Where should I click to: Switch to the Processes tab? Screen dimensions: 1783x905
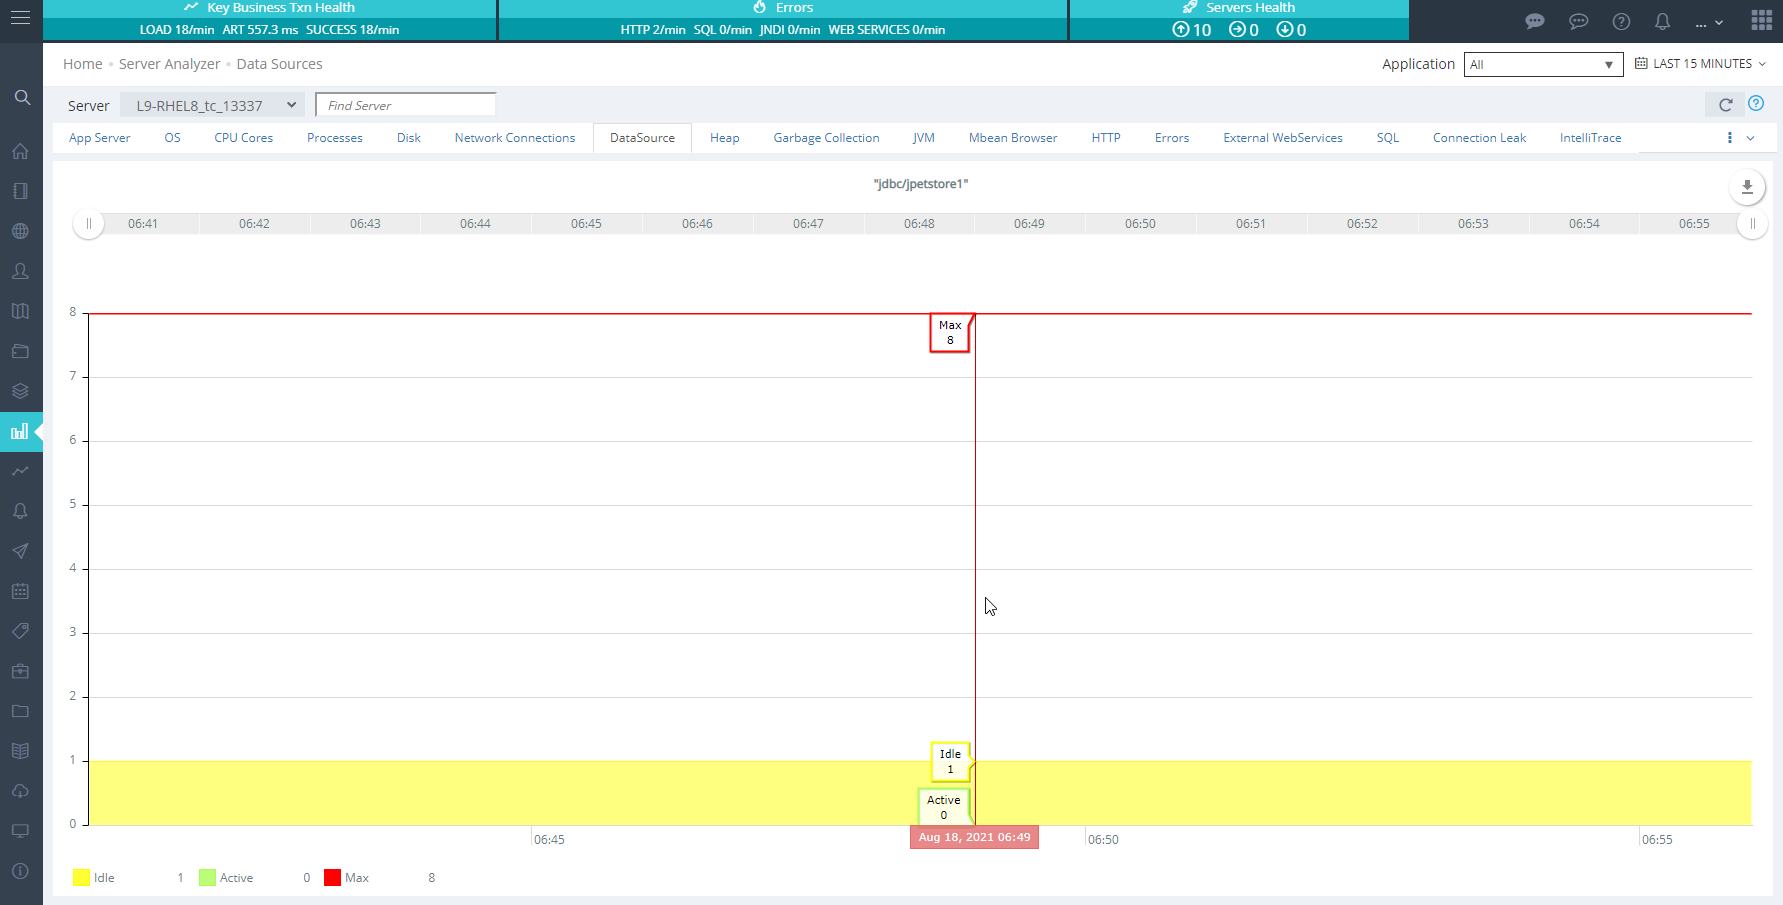pos(334,138)
